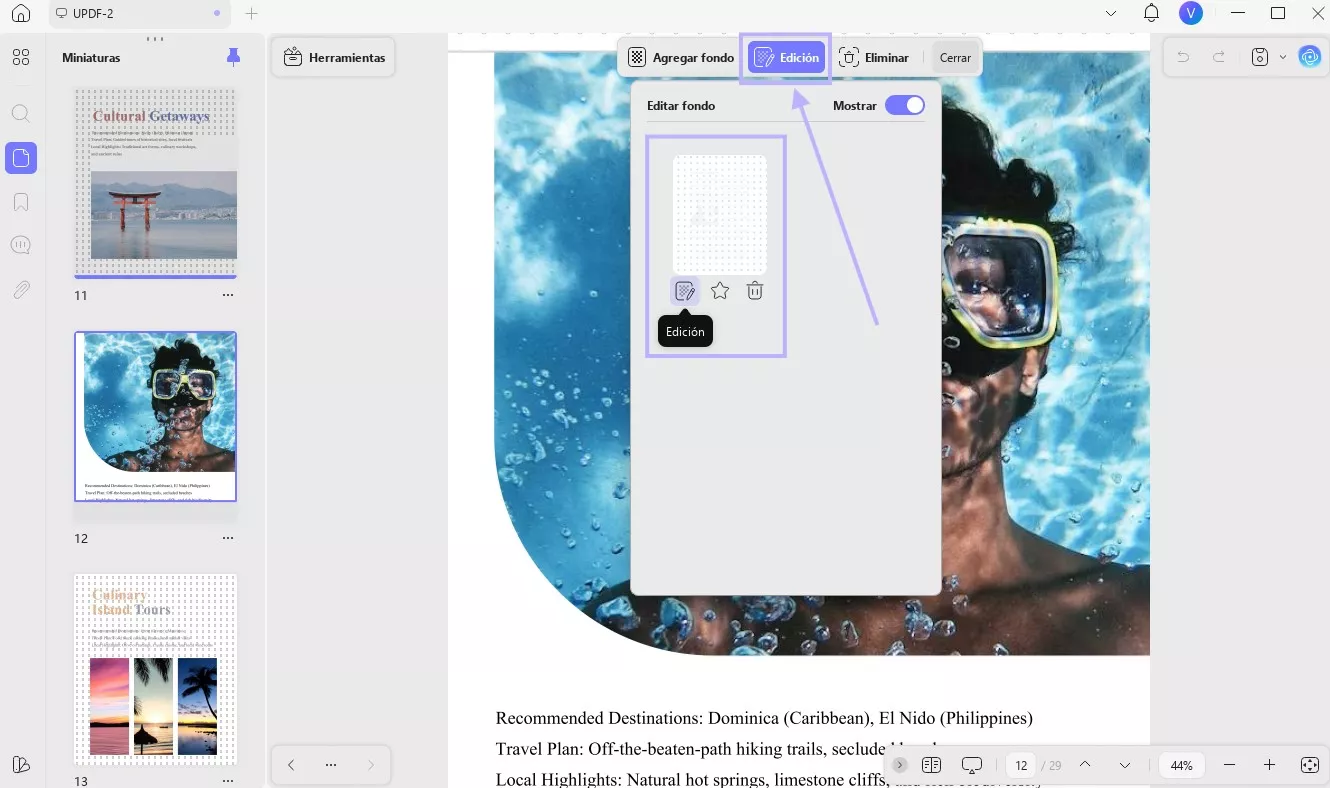This screenshot has width=1330, height=788.
Task: Expand the tab list dropdown chevron
Action: pos(1111,13)
